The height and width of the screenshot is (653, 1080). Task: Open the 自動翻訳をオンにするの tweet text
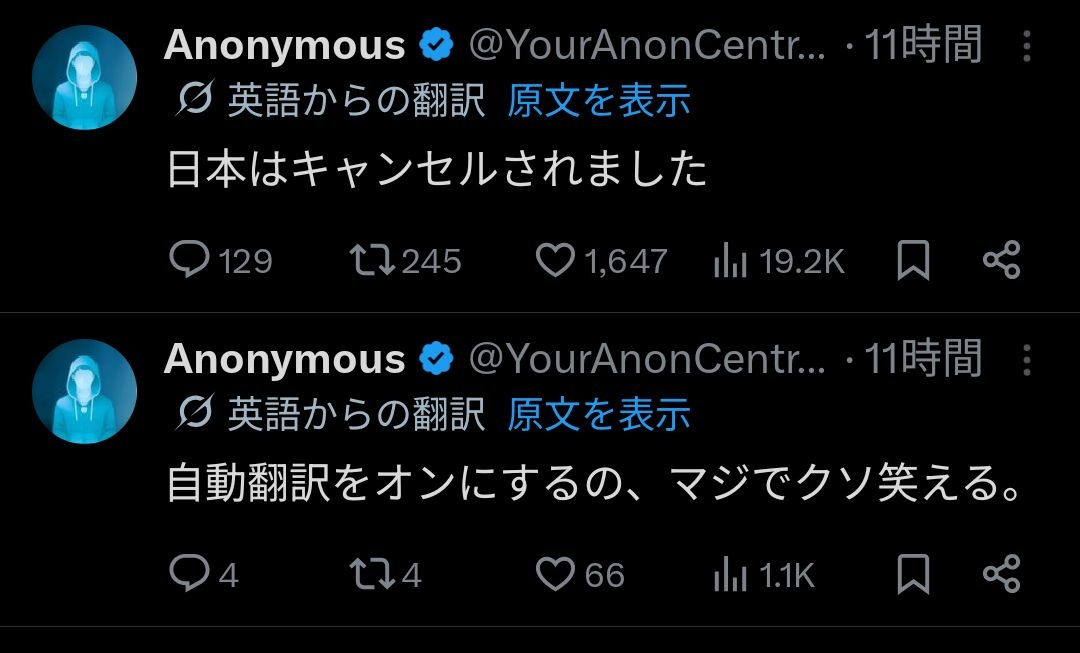coord(595,487)
